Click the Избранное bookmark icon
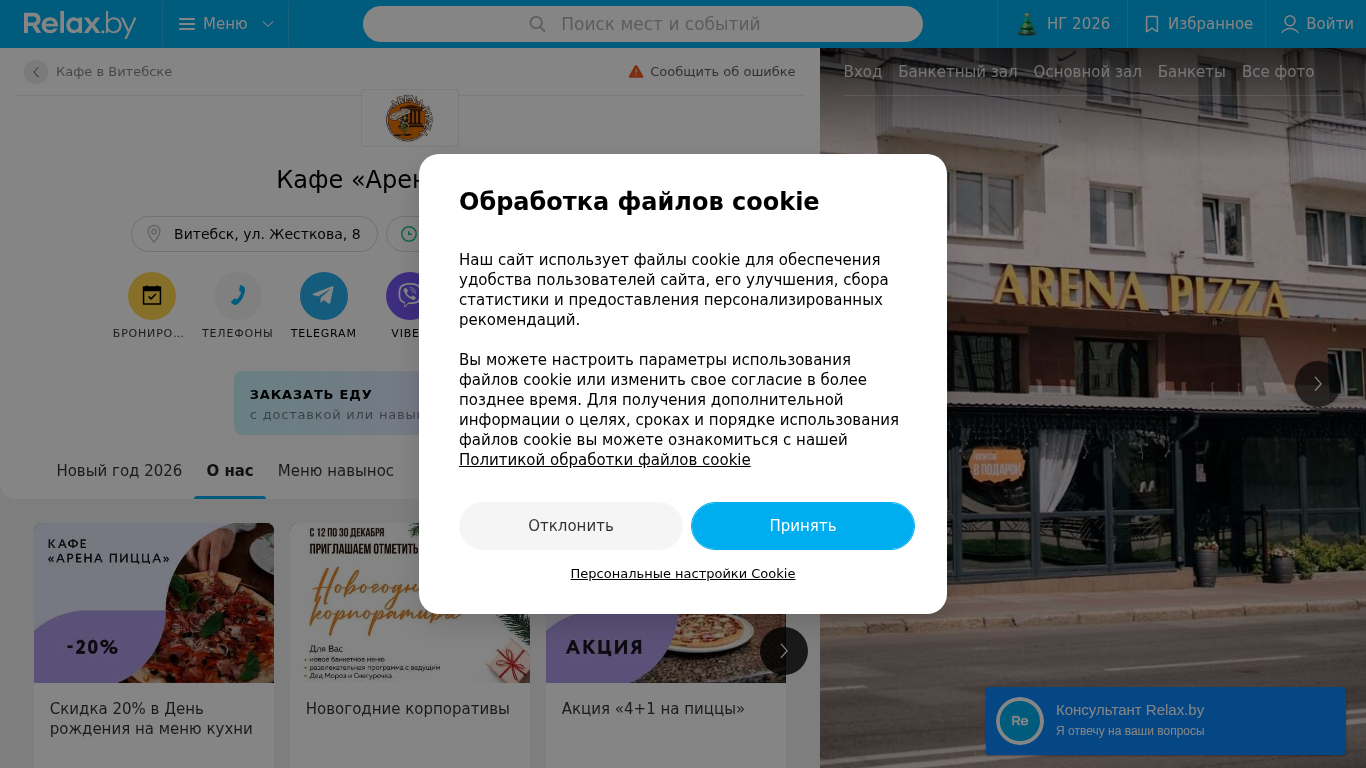Viewport: 1366px width, 768px height. 1152,24
